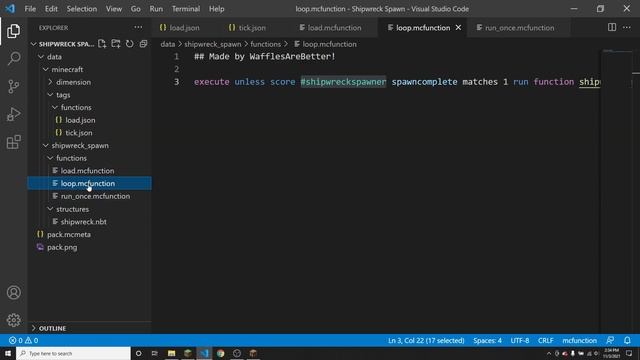Image resolution: width=640 pixels, height=360 pixels.
Task: Switch to VS Code taskbar icon
Action: pyautogui.click(x=204, y=353)
